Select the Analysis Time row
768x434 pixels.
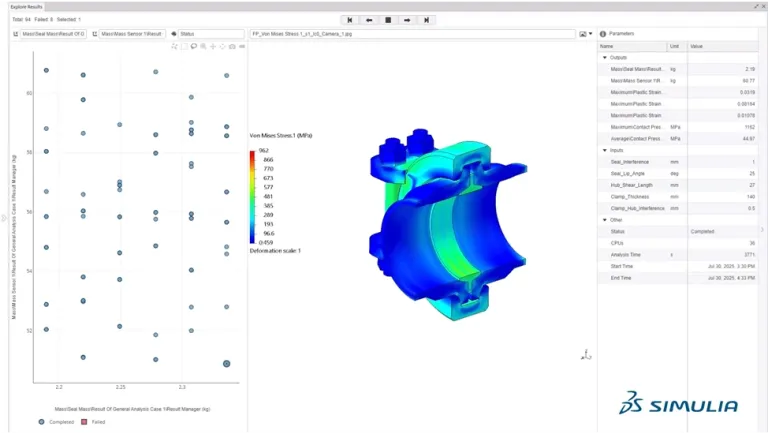pos(678,255)
